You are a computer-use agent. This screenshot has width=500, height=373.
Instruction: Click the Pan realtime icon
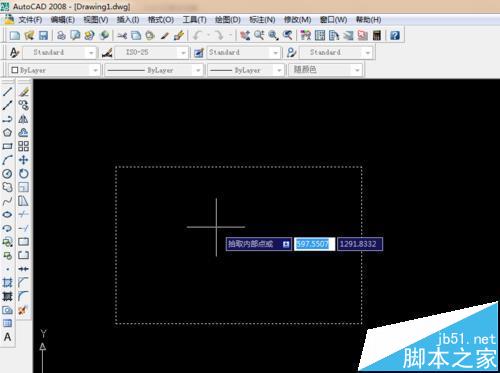(x=245, y=35)
